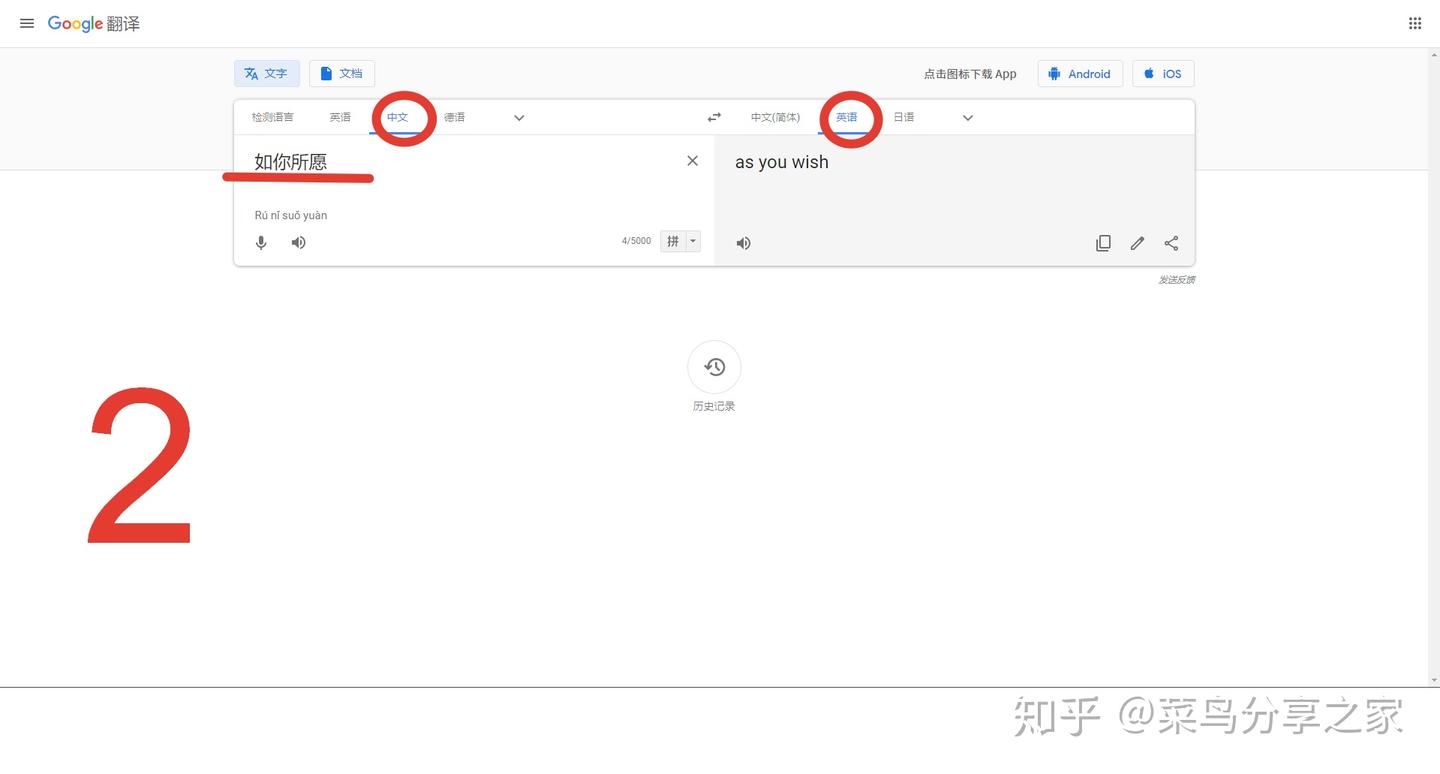Toggle the 拼 pinyin input tool
Image resolution: width=1440 pixels, height=774 pixels.
673,241
